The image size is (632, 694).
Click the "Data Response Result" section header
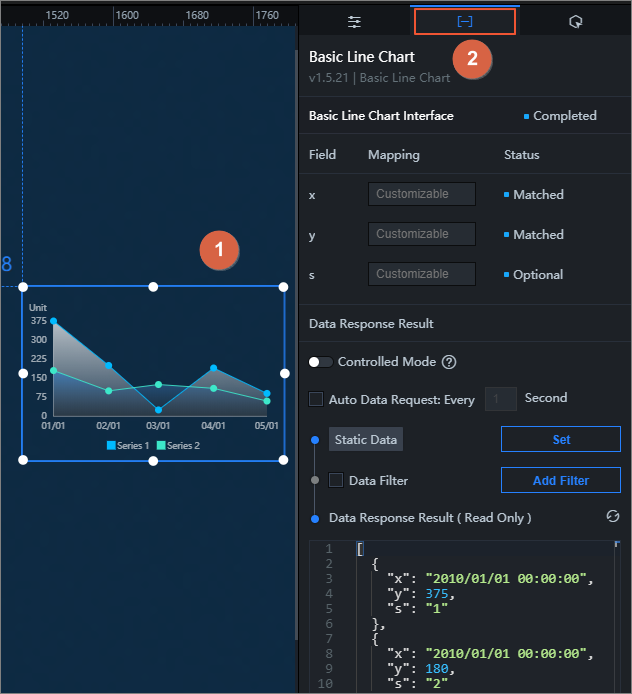(x=371, y=324)
